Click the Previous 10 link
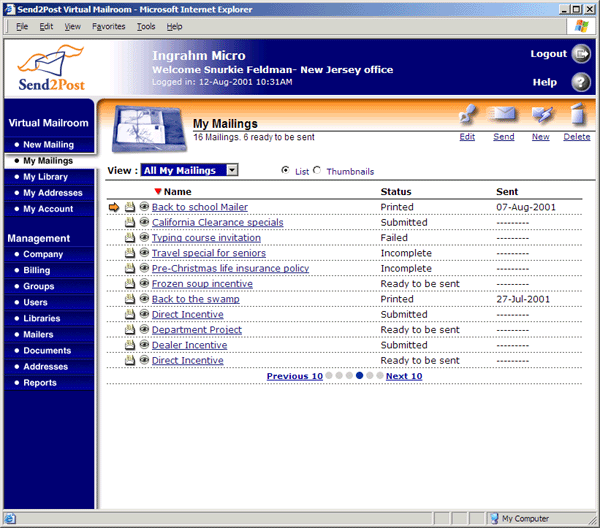 (x=295, y=376)
